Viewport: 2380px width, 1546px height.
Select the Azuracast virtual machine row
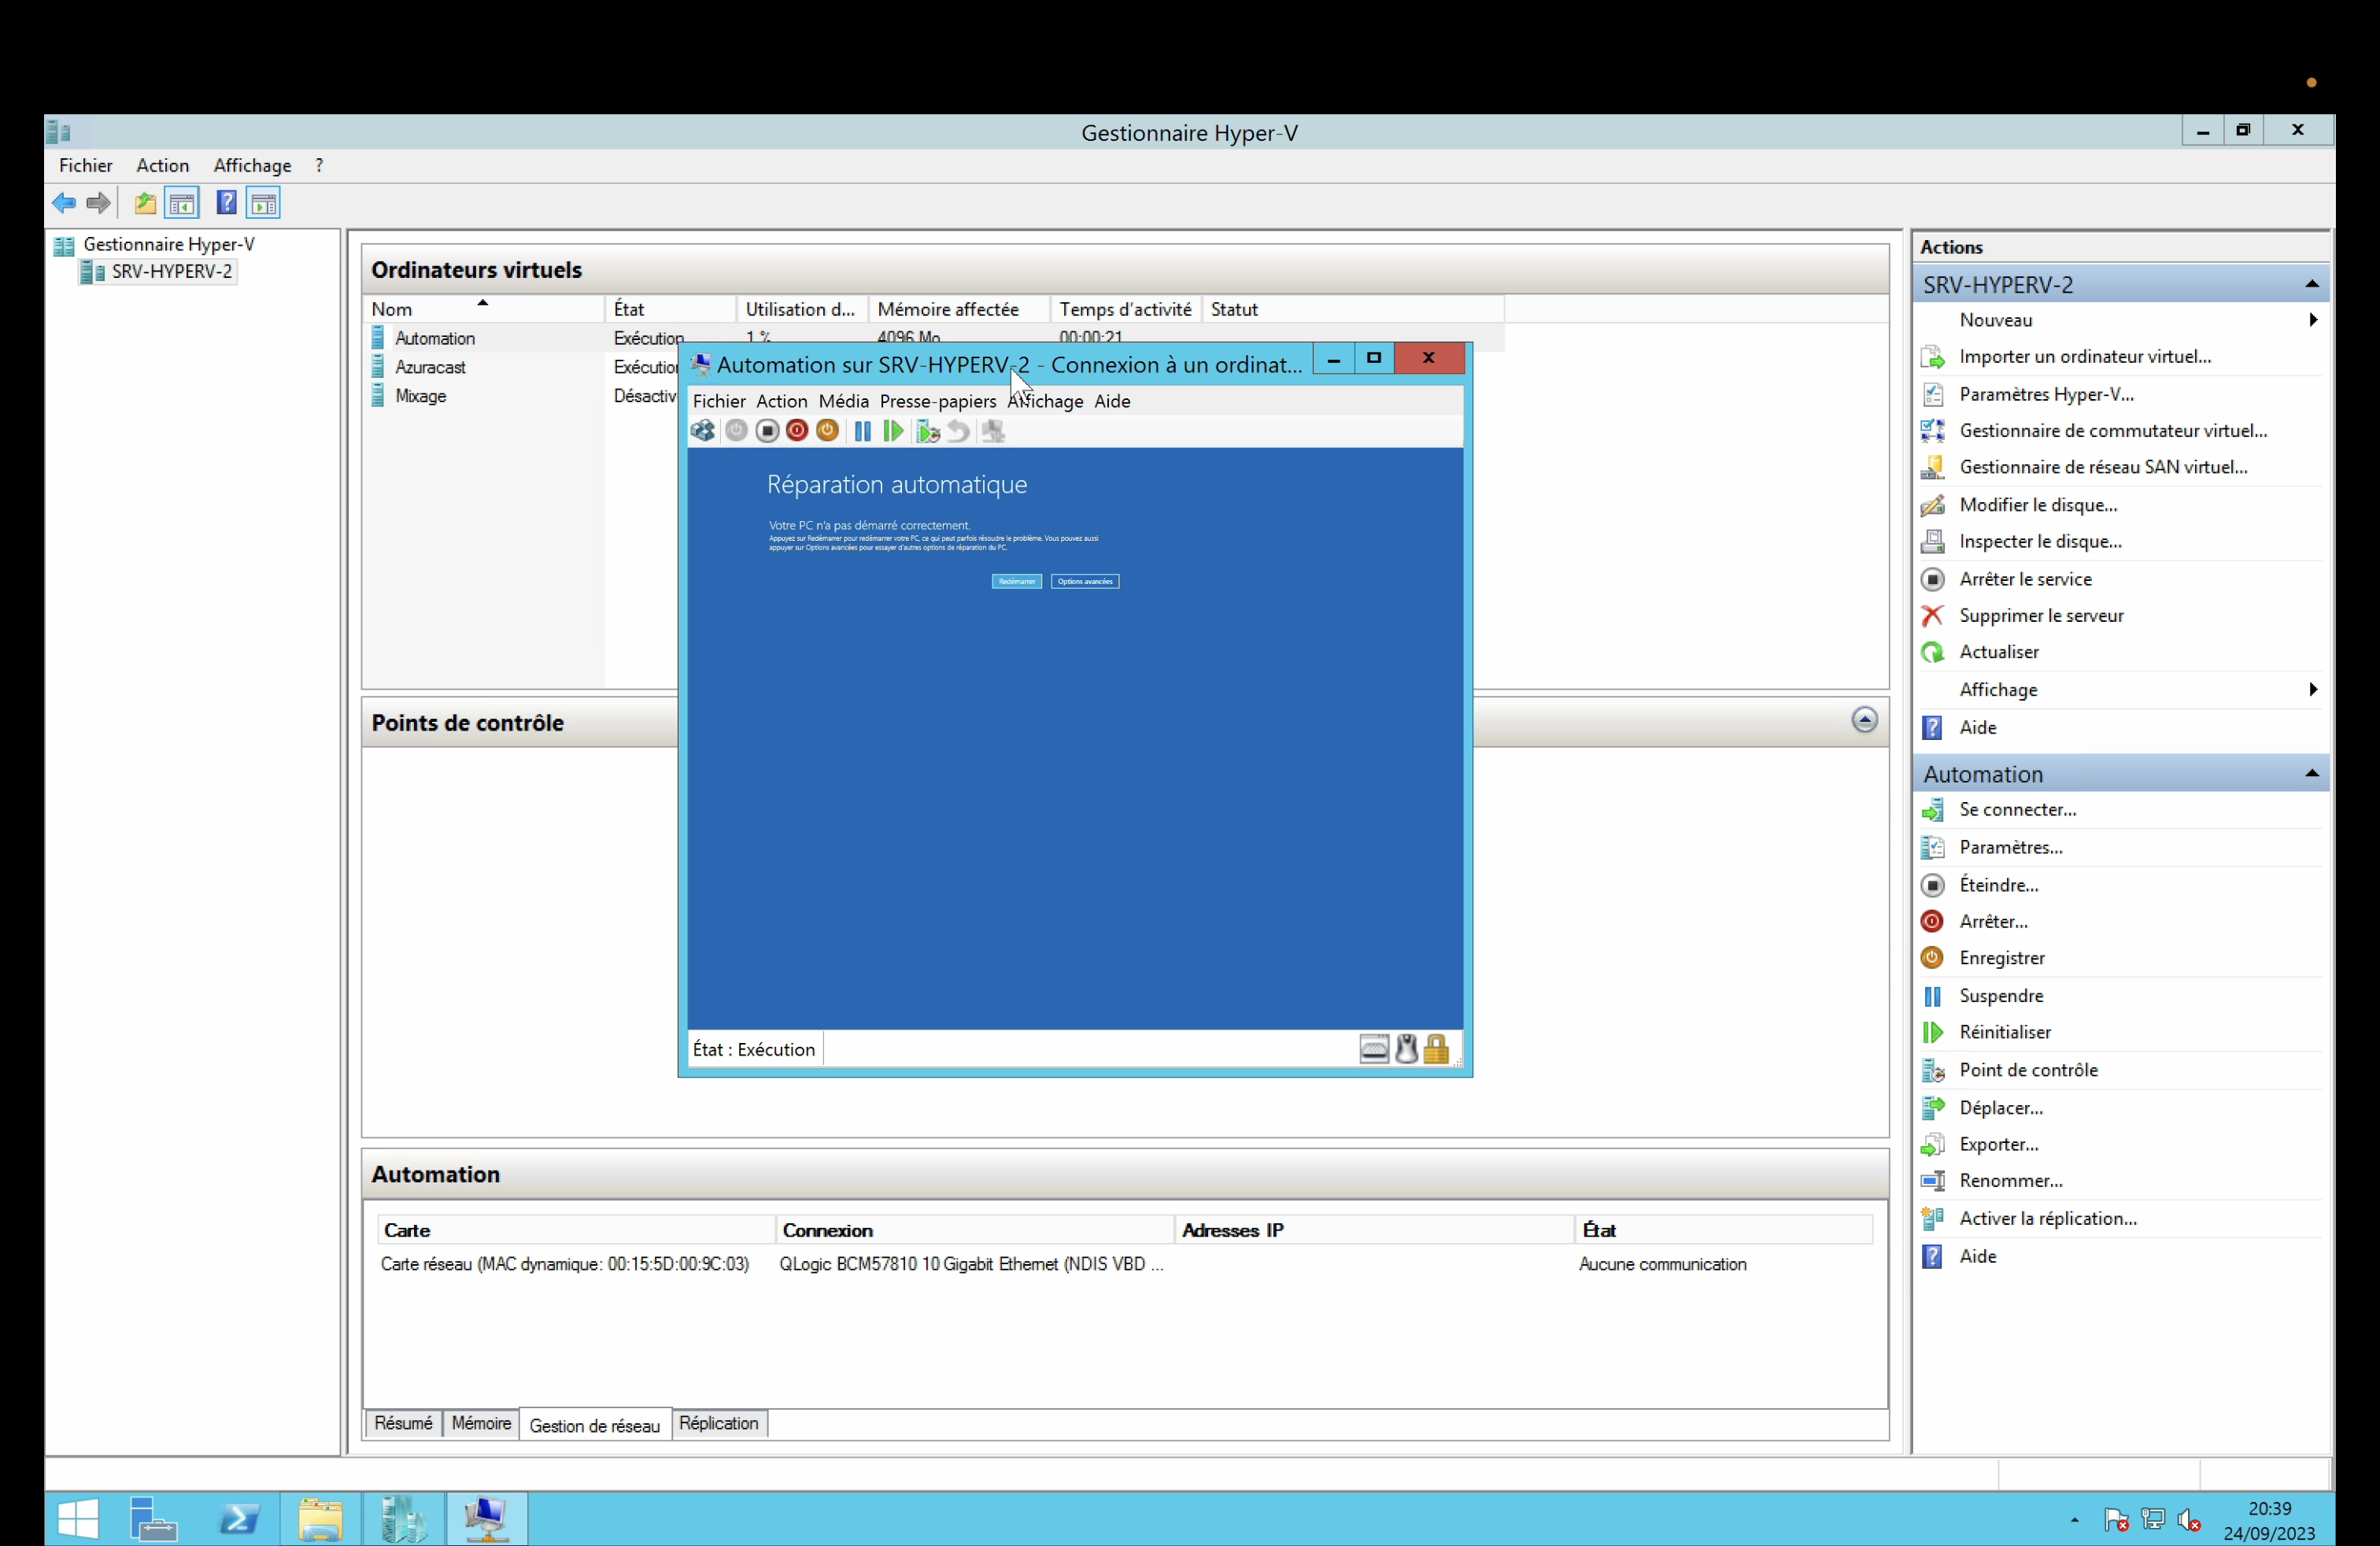[430, 367]
